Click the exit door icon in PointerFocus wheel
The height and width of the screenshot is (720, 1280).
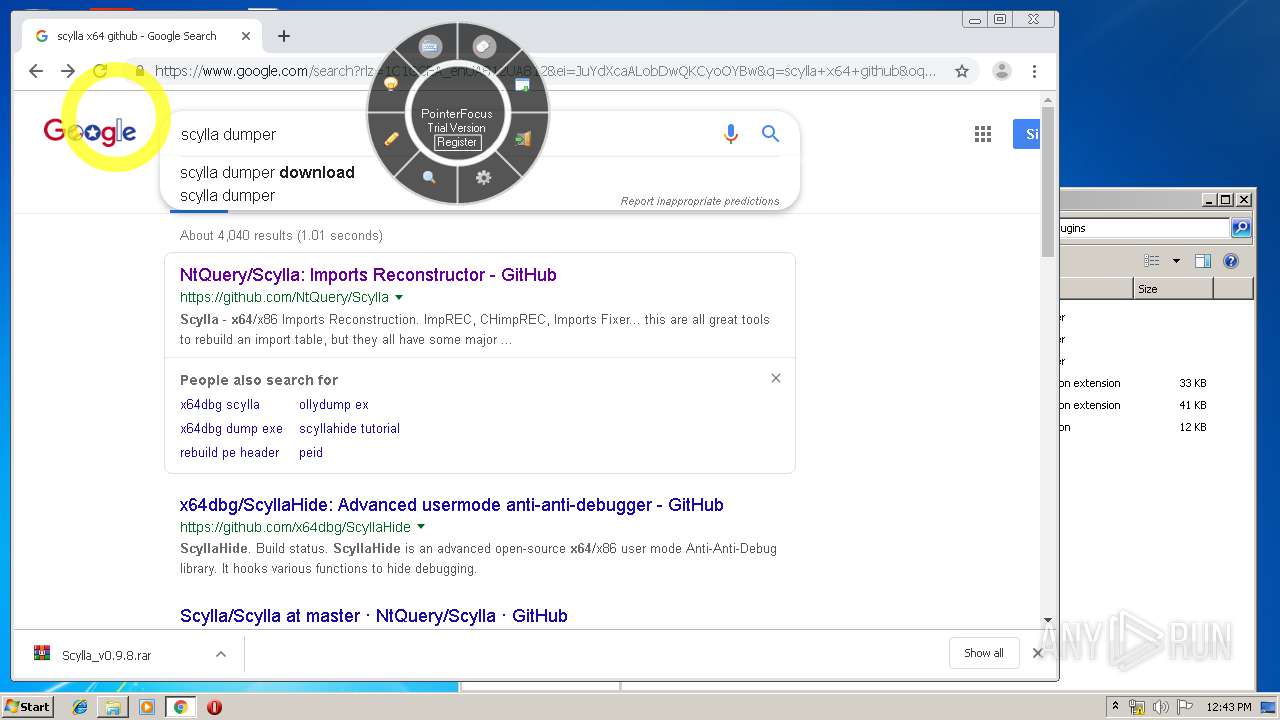click(x=522, y=139)
